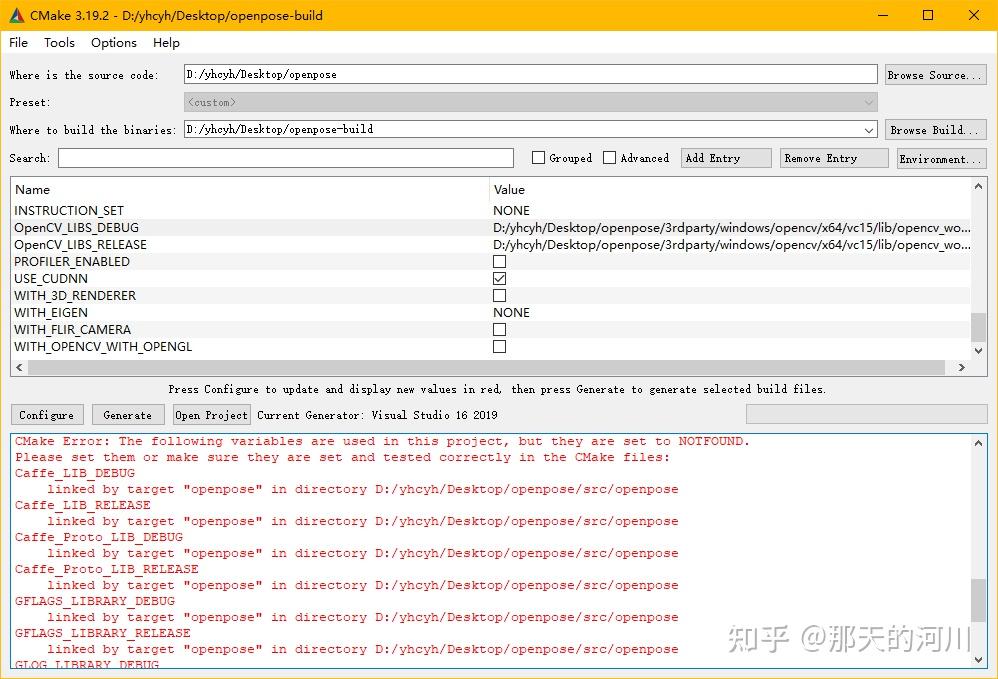Click variables list scroll up arrow
Image resolution: width=998 pixels, height=679 pixels.
pyautogui.click(x=978, y=186)
